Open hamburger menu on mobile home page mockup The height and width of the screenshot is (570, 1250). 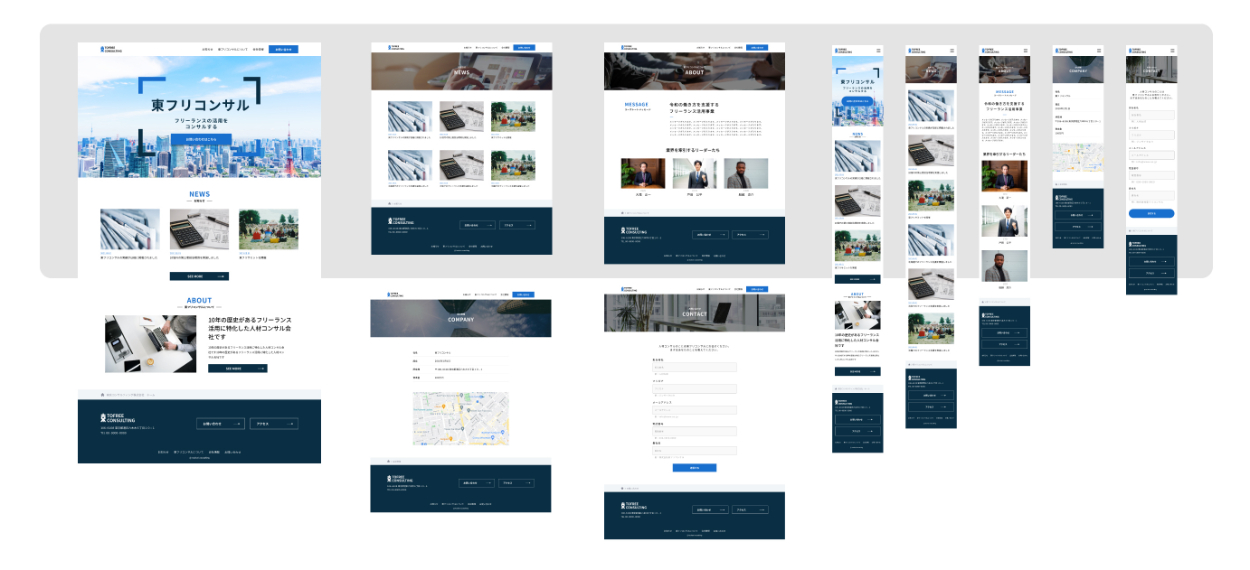(878, 50)
